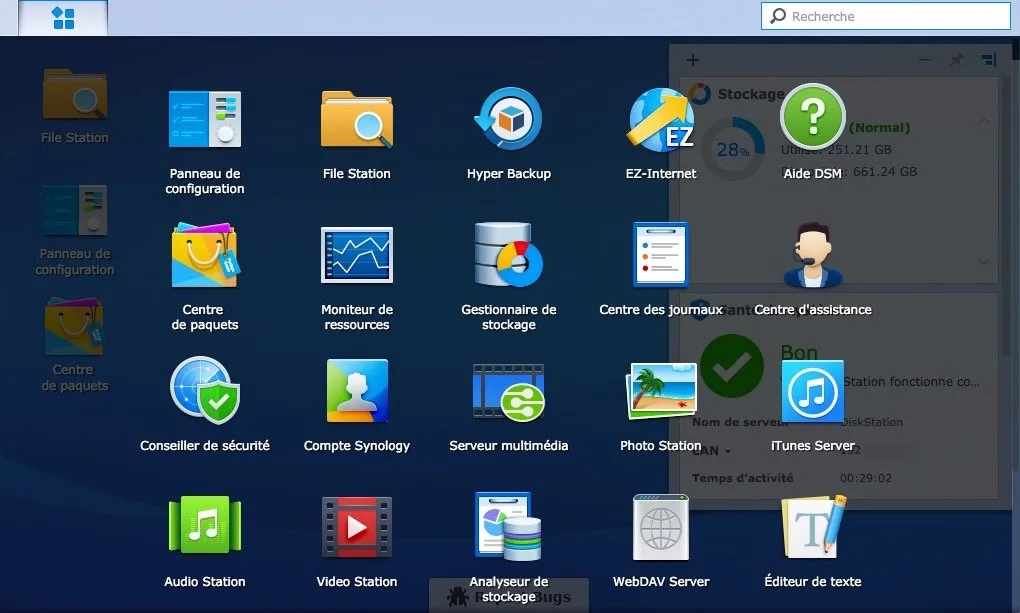
Task: Collapse the Stockage widget using the up chevron
Action: [x=984, y=121]
